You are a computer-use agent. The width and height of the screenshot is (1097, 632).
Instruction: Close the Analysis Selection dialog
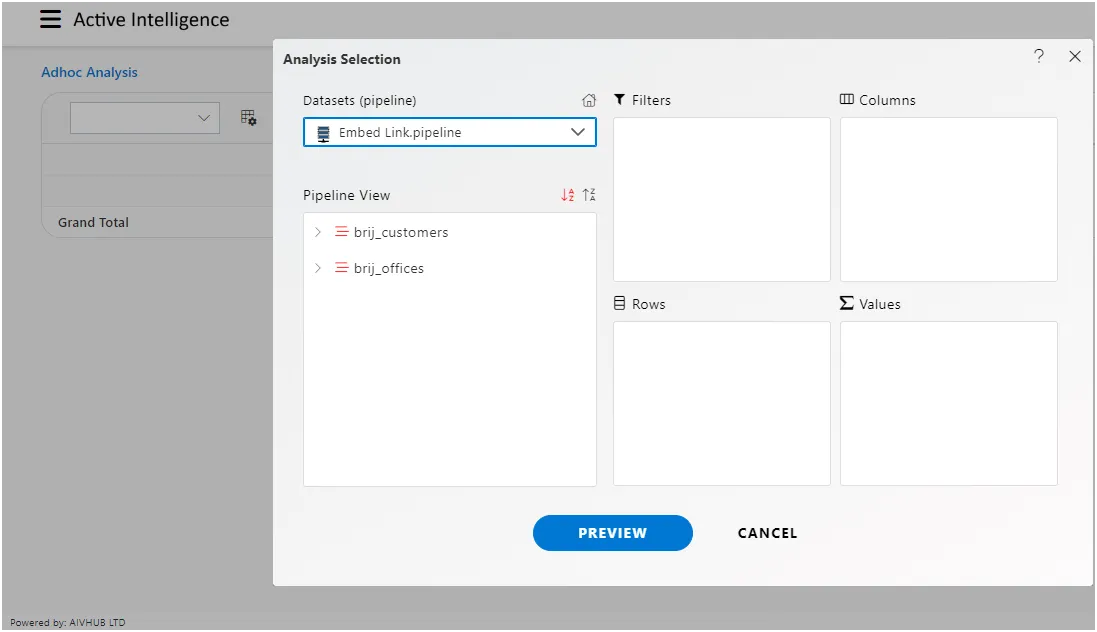(1075, 57)
